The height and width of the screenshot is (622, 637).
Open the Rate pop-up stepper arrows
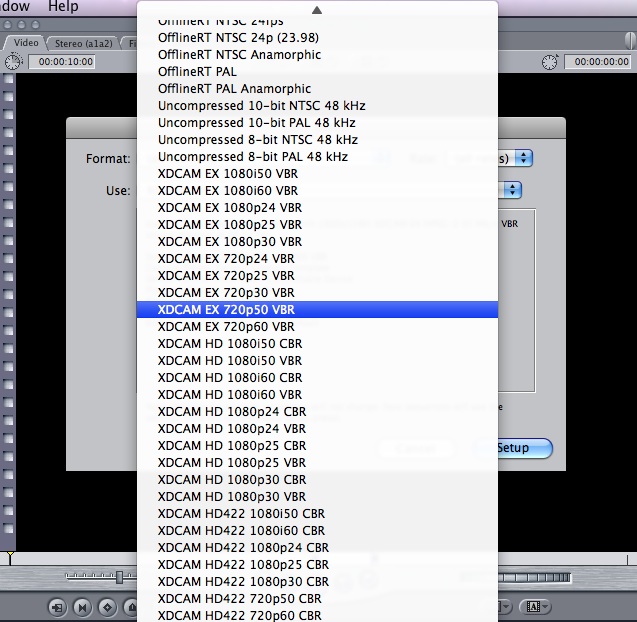point(524,158)
